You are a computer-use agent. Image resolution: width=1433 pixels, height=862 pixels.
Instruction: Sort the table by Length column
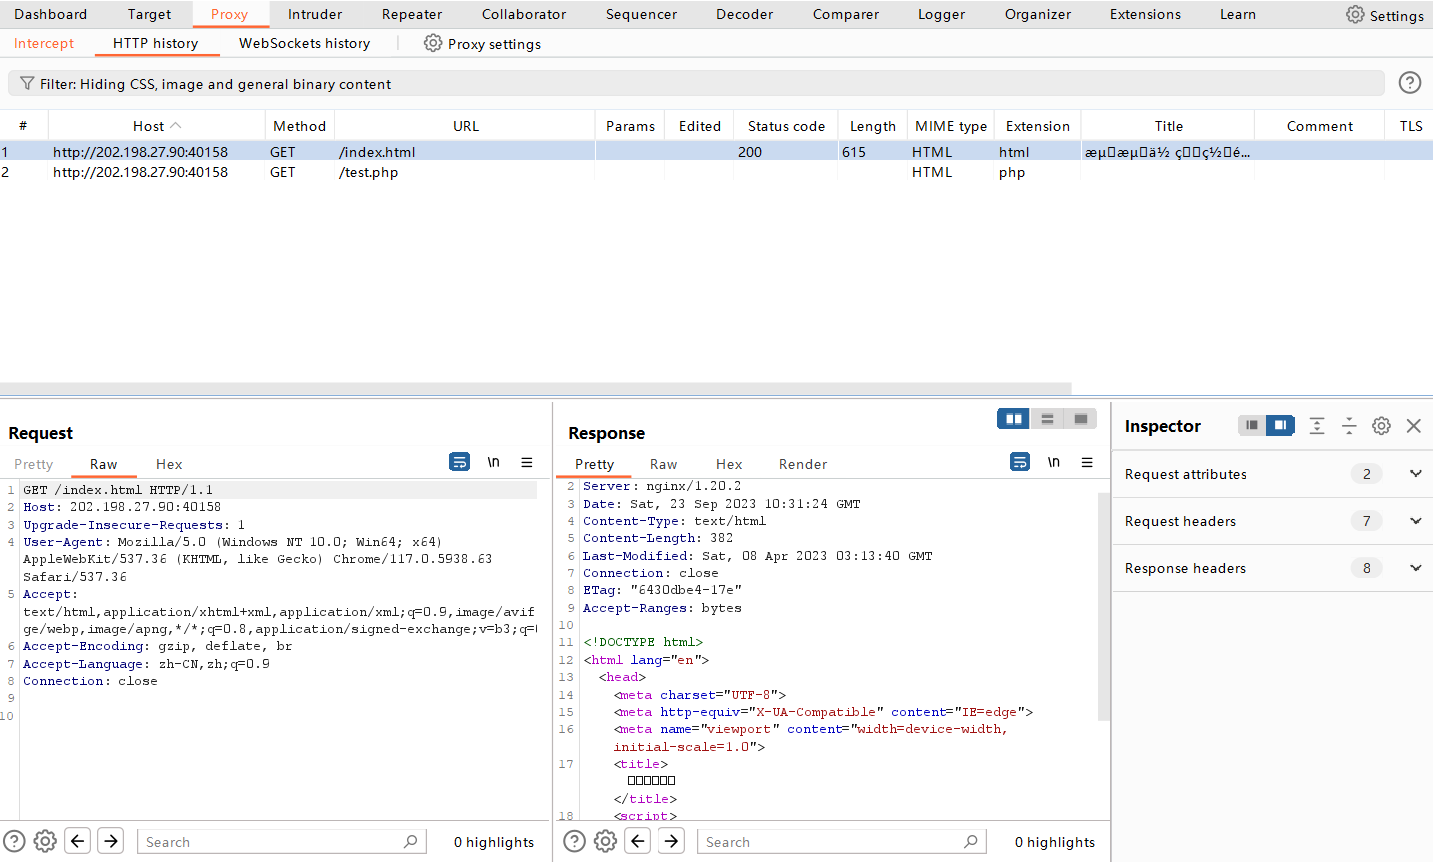pyautogui.click(x=873, y=126)
